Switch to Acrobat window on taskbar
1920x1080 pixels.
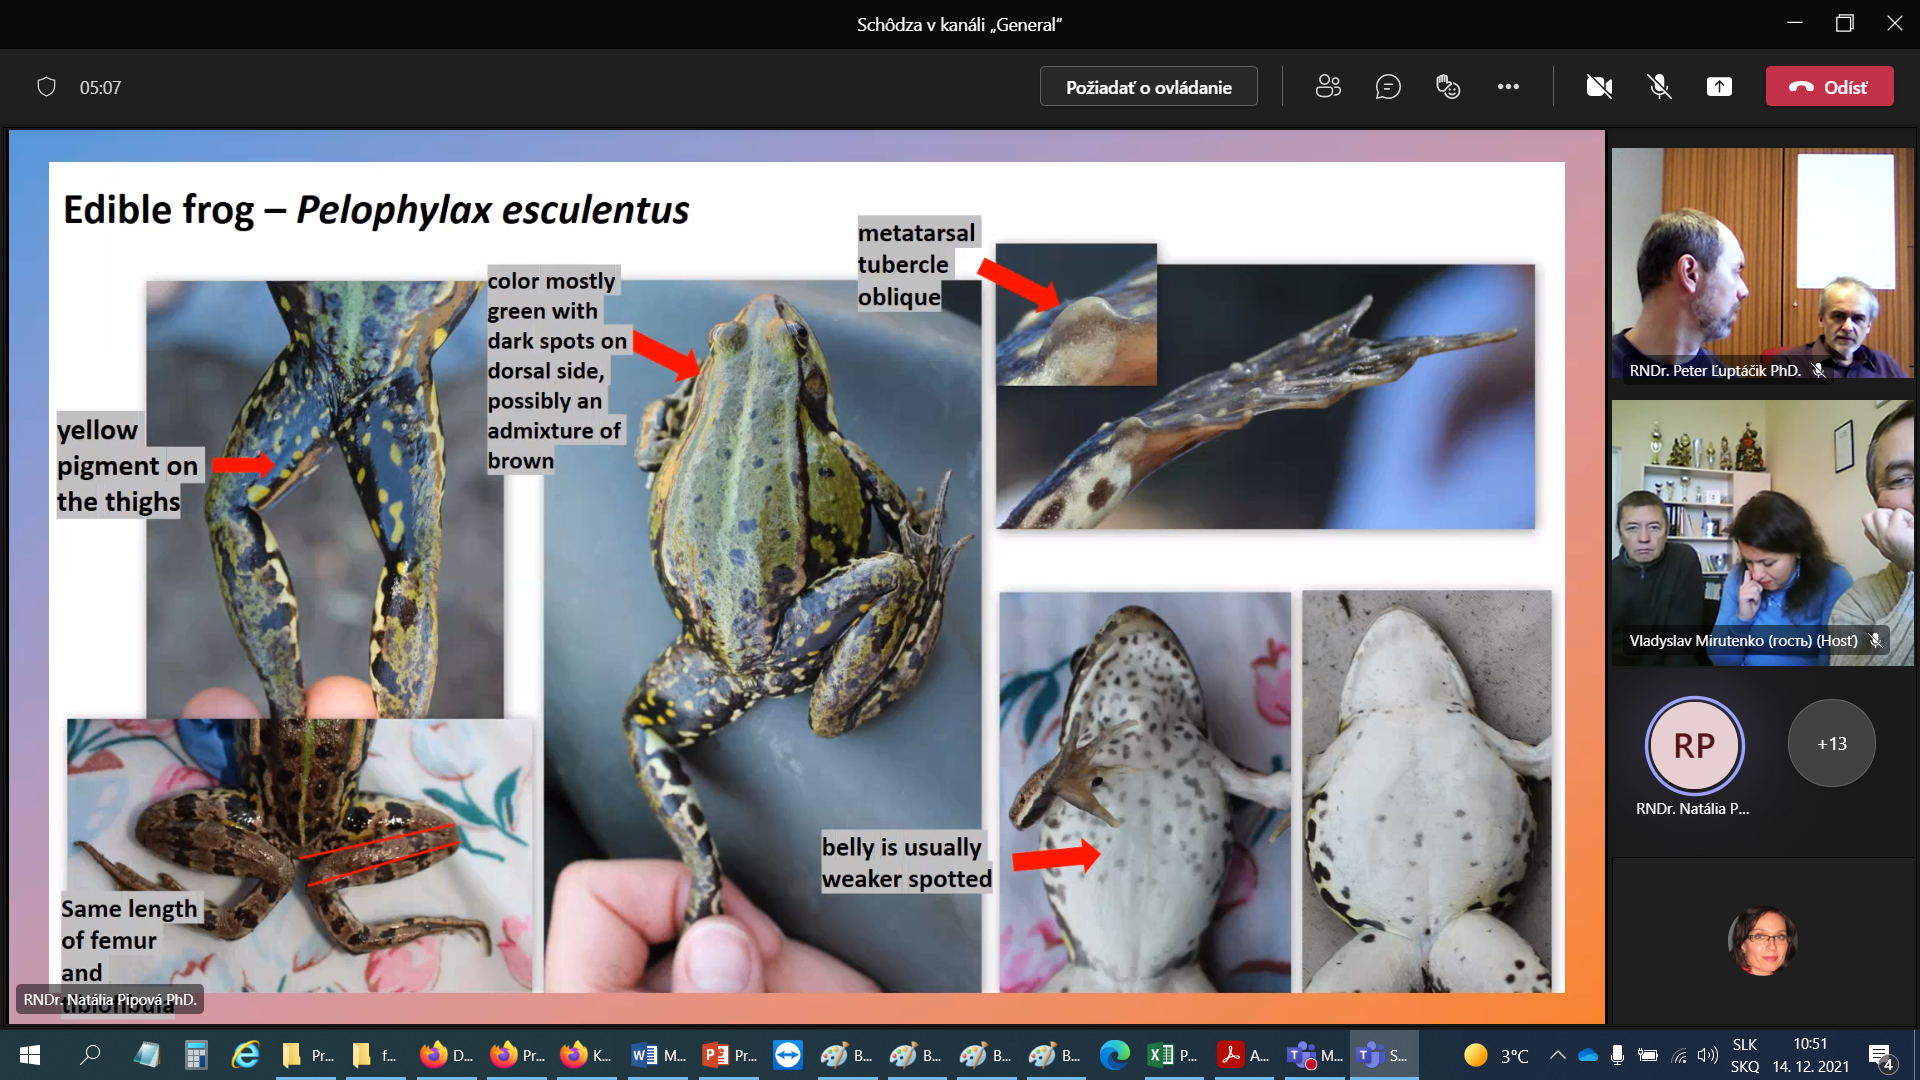(1243, 1055)
